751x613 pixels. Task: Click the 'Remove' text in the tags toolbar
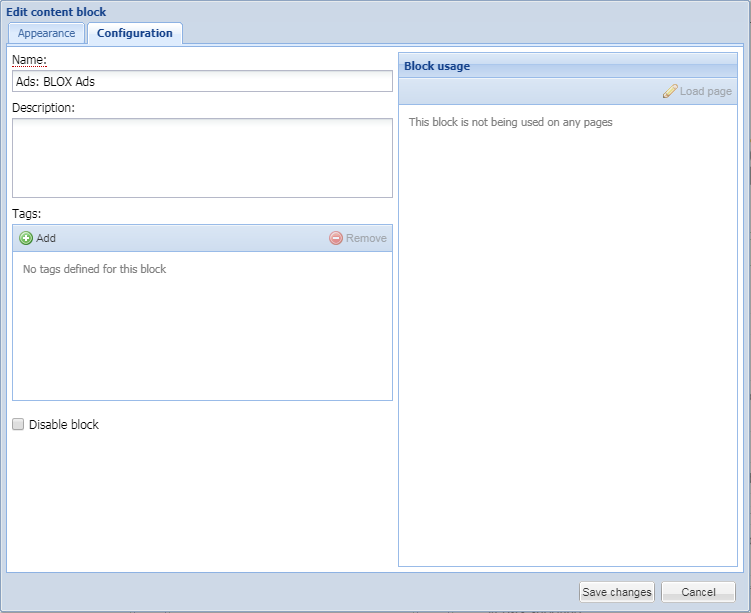coord(366,238)
